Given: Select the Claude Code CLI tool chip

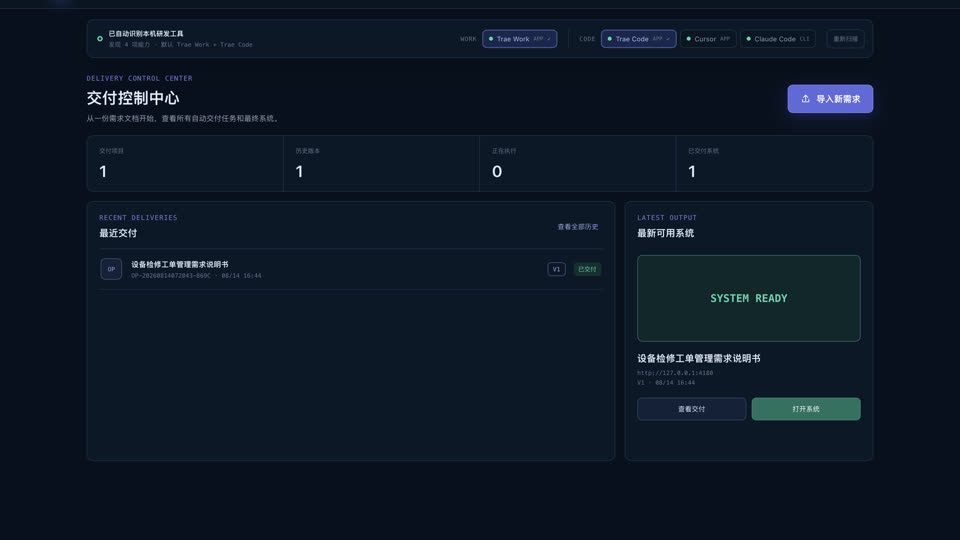Looking at the screenshot, I should point(778,39).
